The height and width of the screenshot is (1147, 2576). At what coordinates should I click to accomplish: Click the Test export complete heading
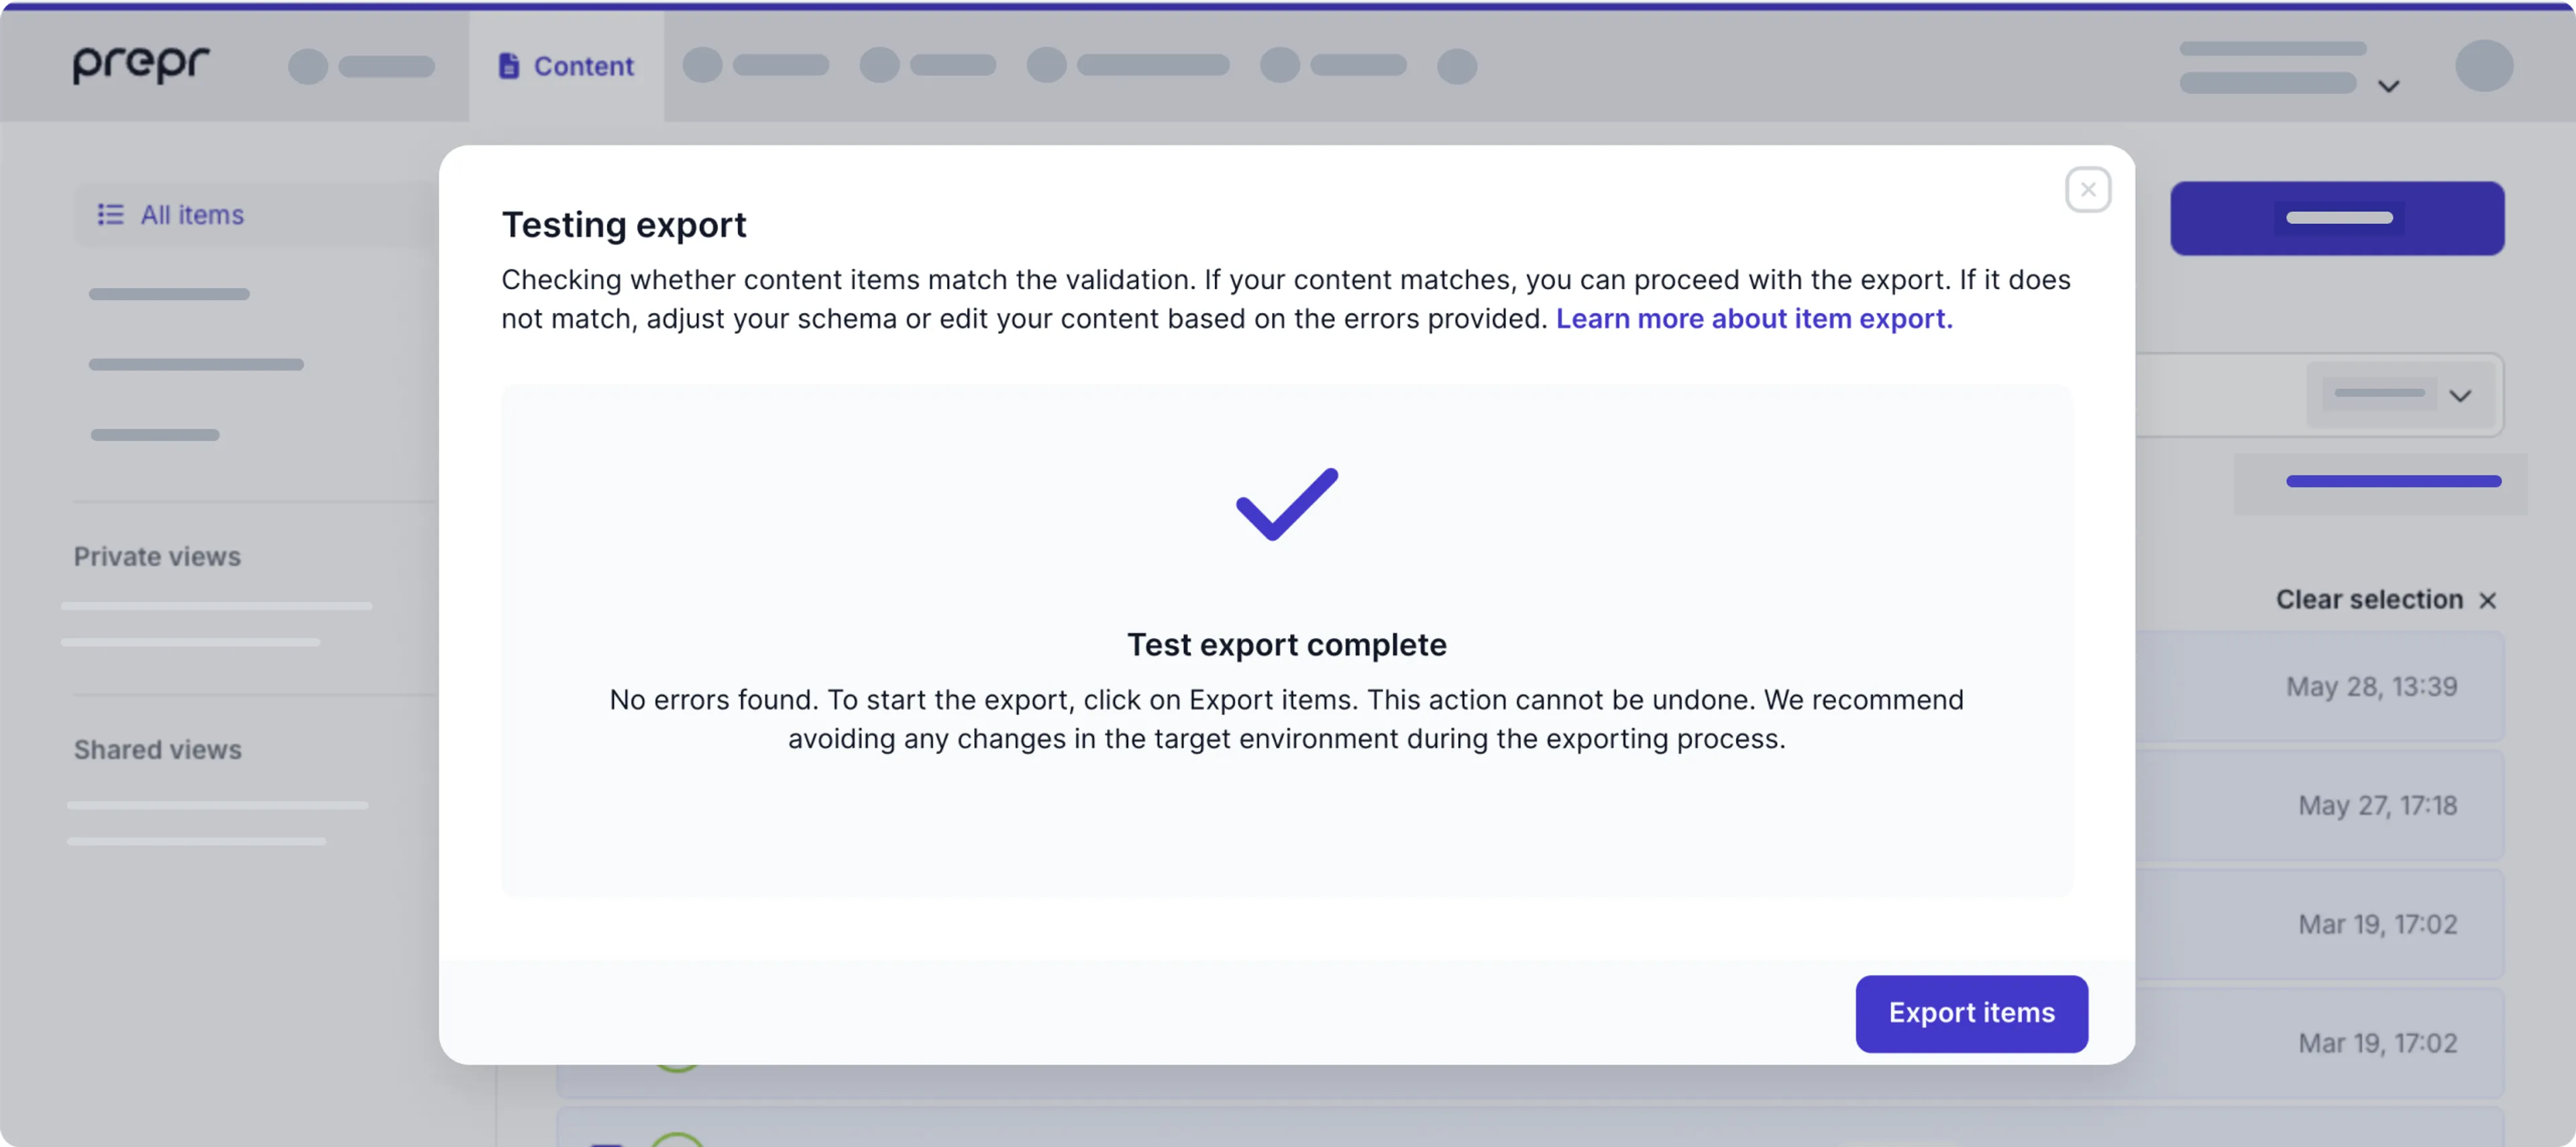[x=1287, y=645]
